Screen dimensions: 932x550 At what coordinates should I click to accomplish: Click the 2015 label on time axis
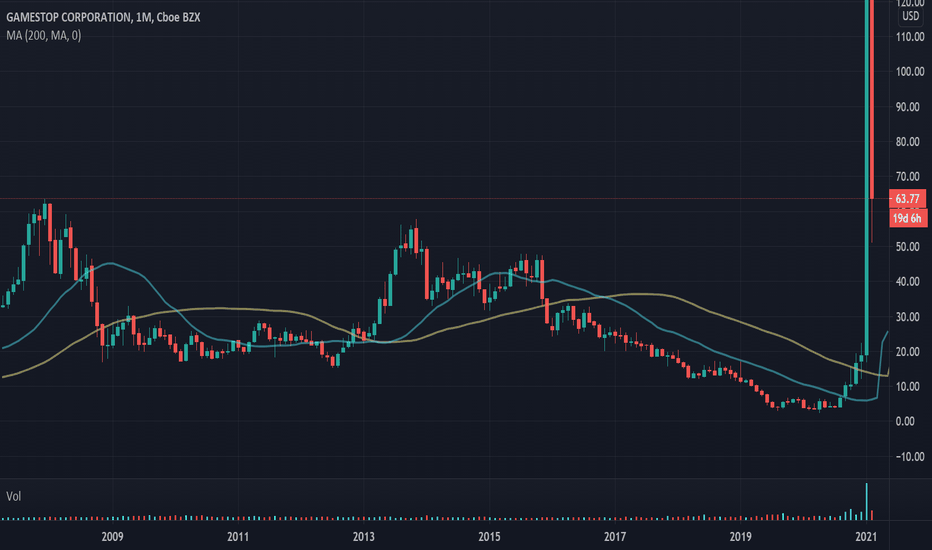click(489, 536)
